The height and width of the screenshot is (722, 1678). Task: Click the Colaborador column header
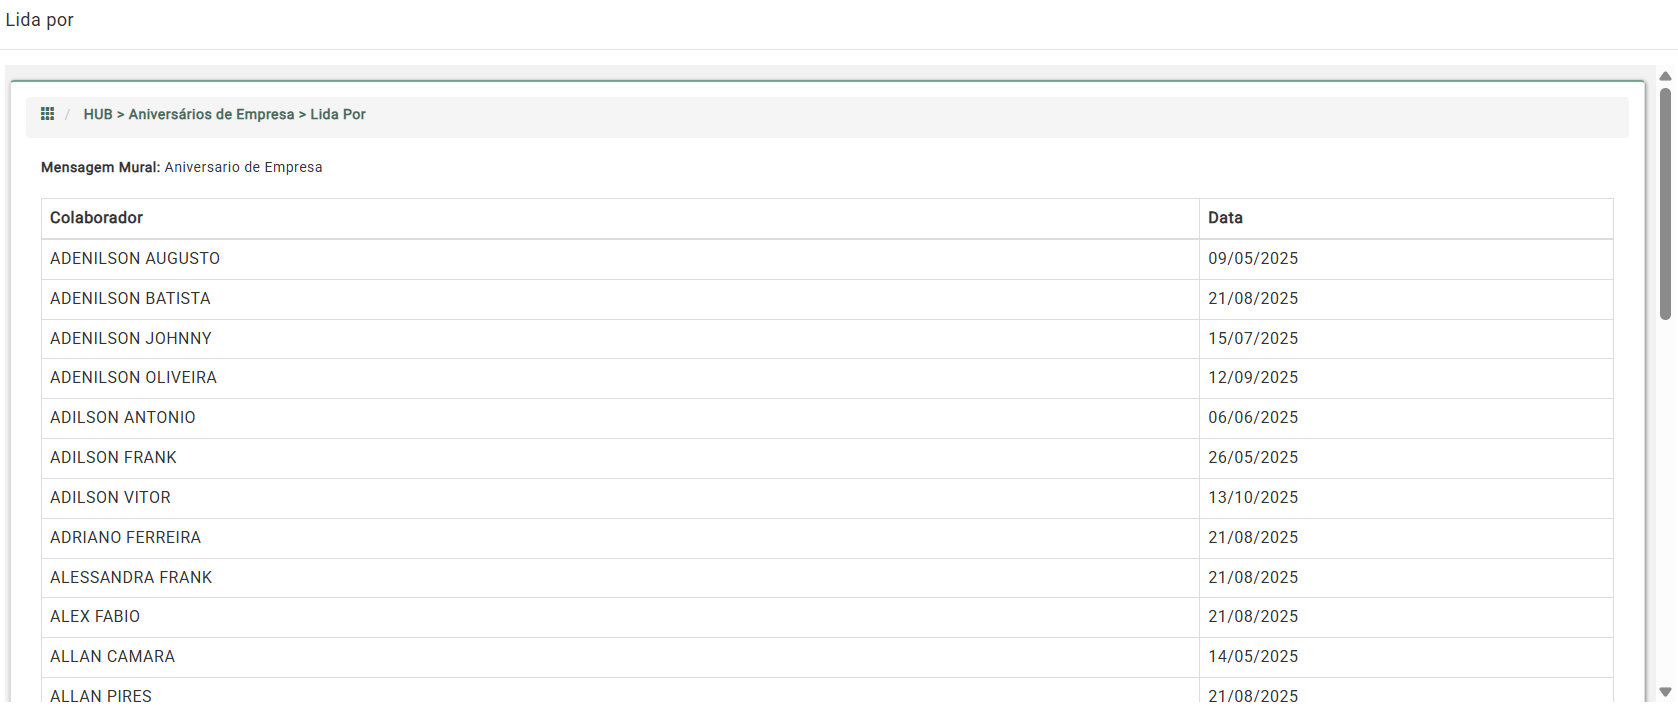click(96, 218)
